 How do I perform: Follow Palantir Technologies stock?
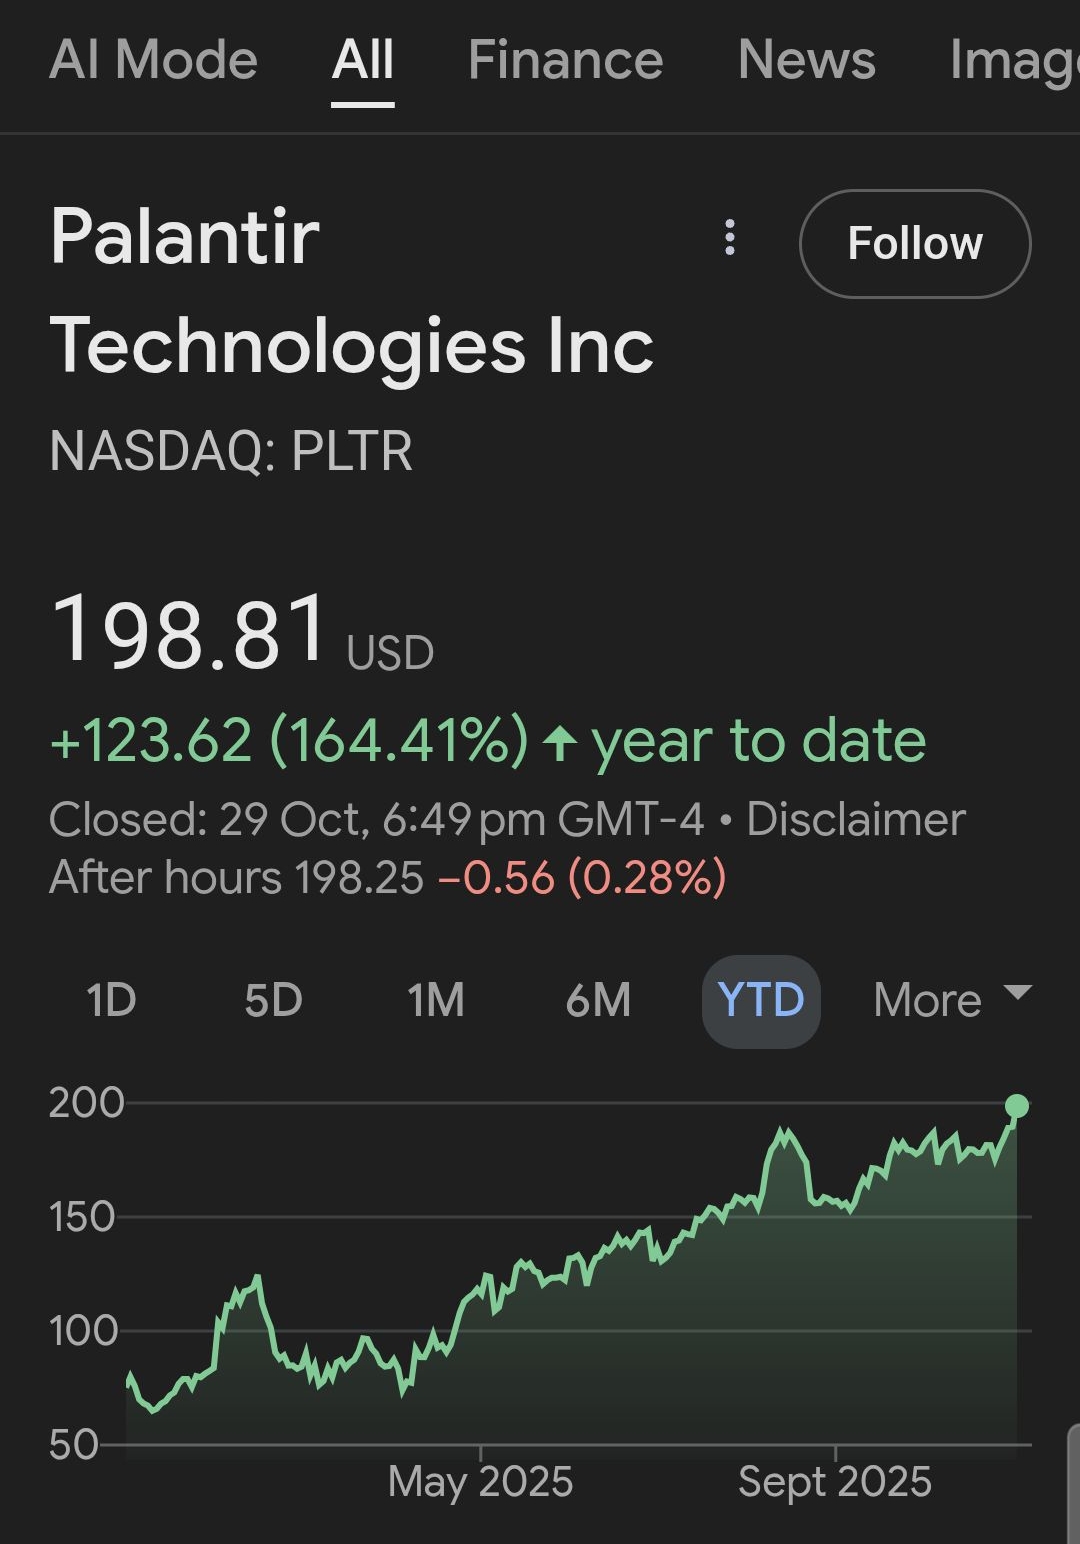[914, 244]
